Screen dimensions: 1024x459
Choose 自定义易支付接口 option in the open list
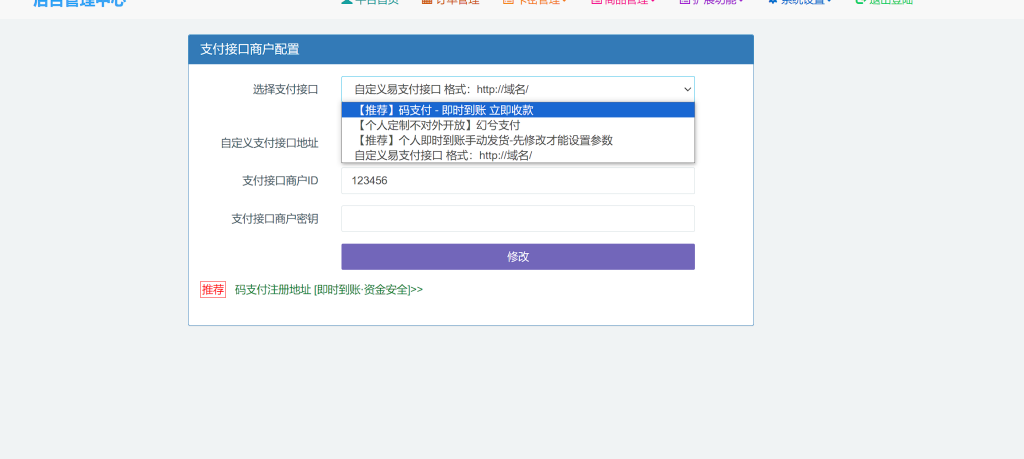click(517, 155)
